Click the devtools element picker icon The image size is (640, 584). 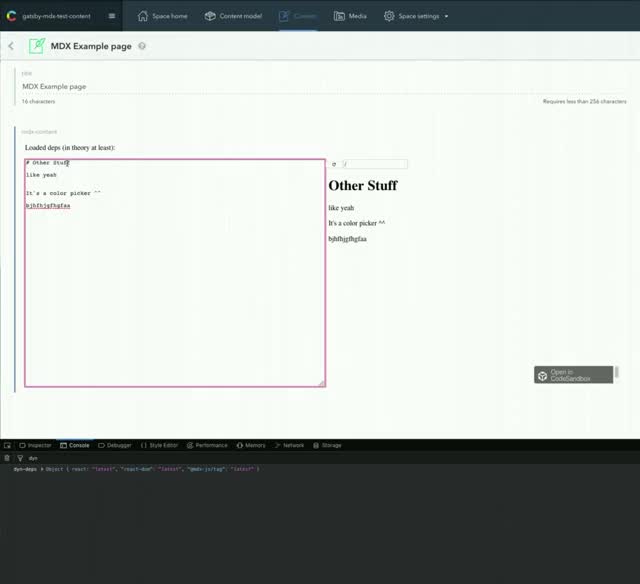(x=7, y=445)
